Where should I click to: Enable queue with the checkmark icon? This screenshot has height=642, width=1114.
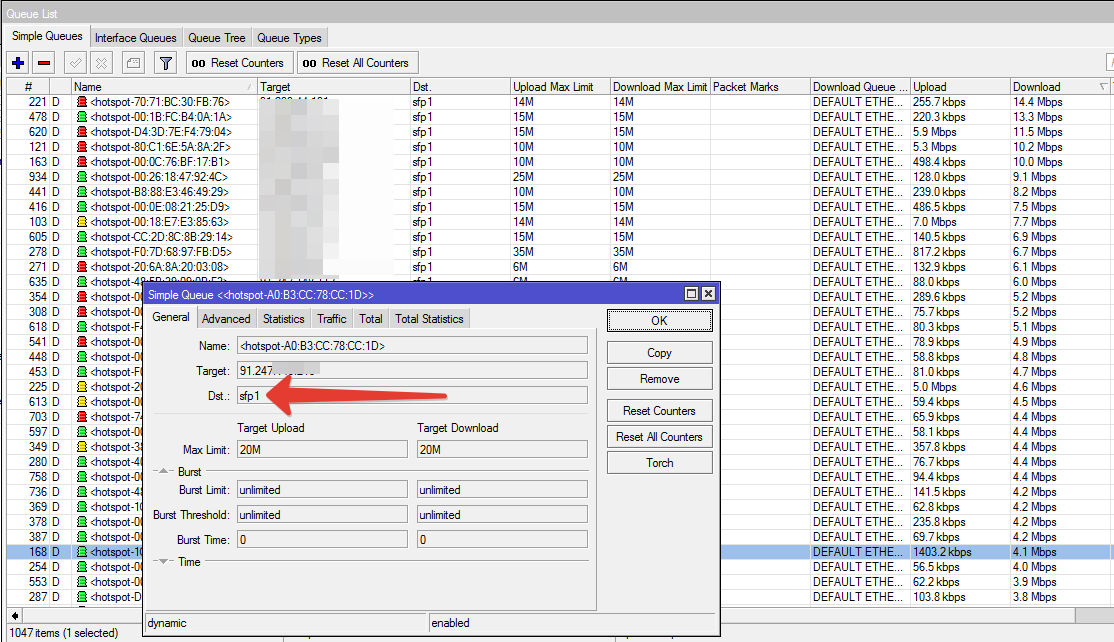(75, 63)
